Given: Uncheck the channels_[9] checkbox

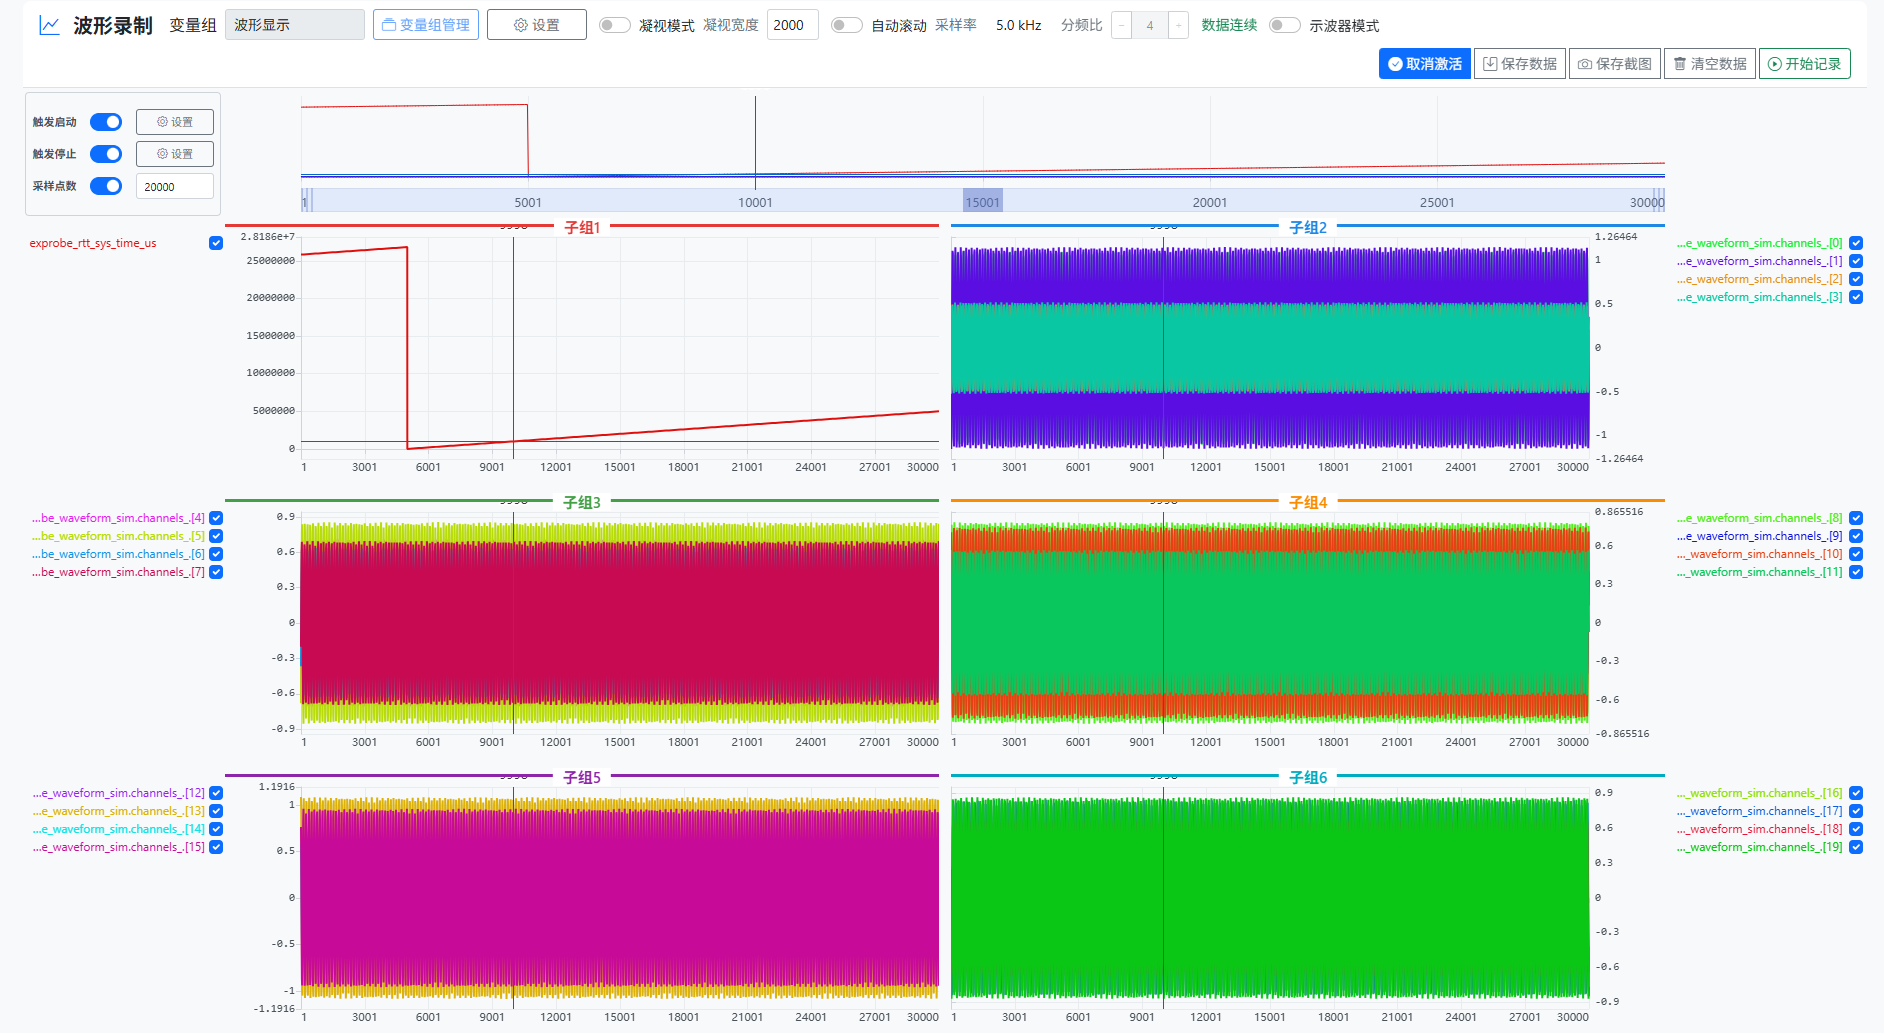Looking at the screenshot, I should (x=1856, y=536).
